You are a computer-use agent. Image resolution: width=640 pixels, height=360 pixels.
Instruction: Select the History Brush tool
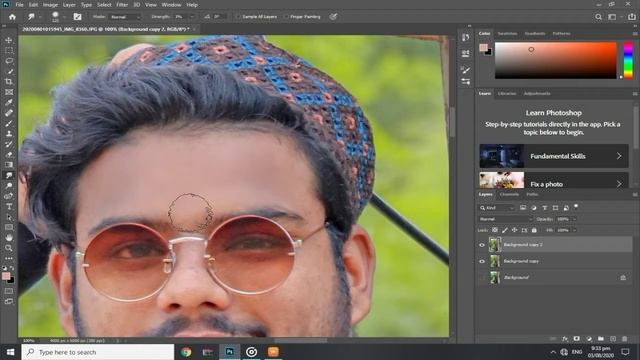click(x=9, y=144)
